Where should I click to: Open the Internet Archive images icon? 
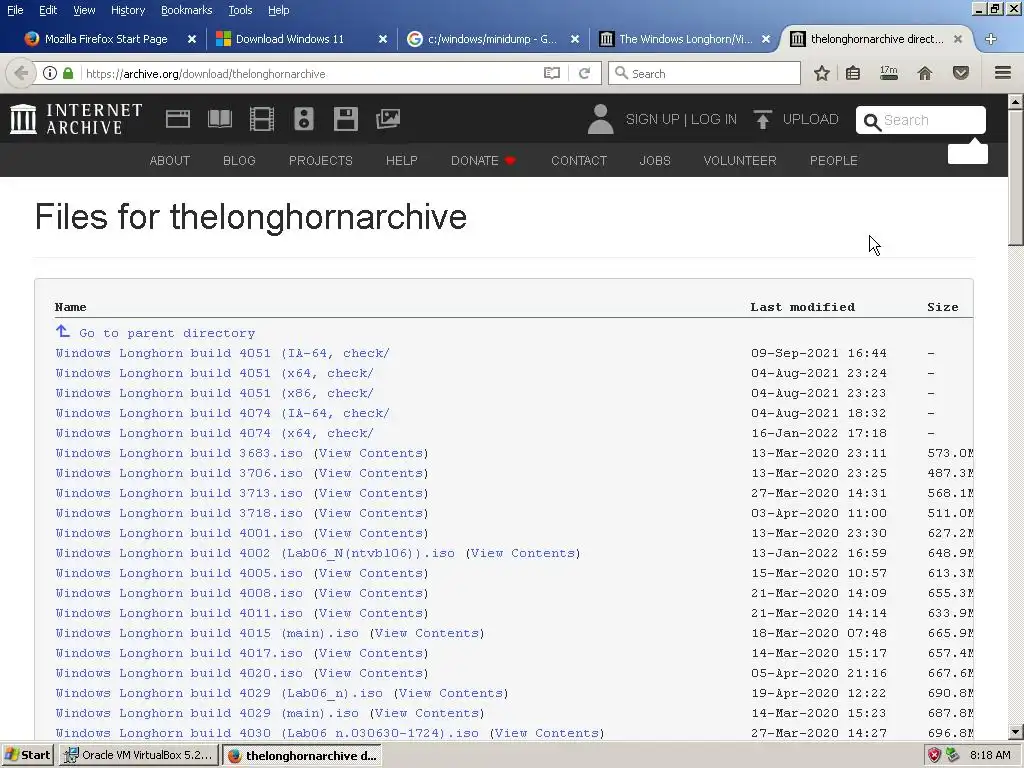[388, 119]
